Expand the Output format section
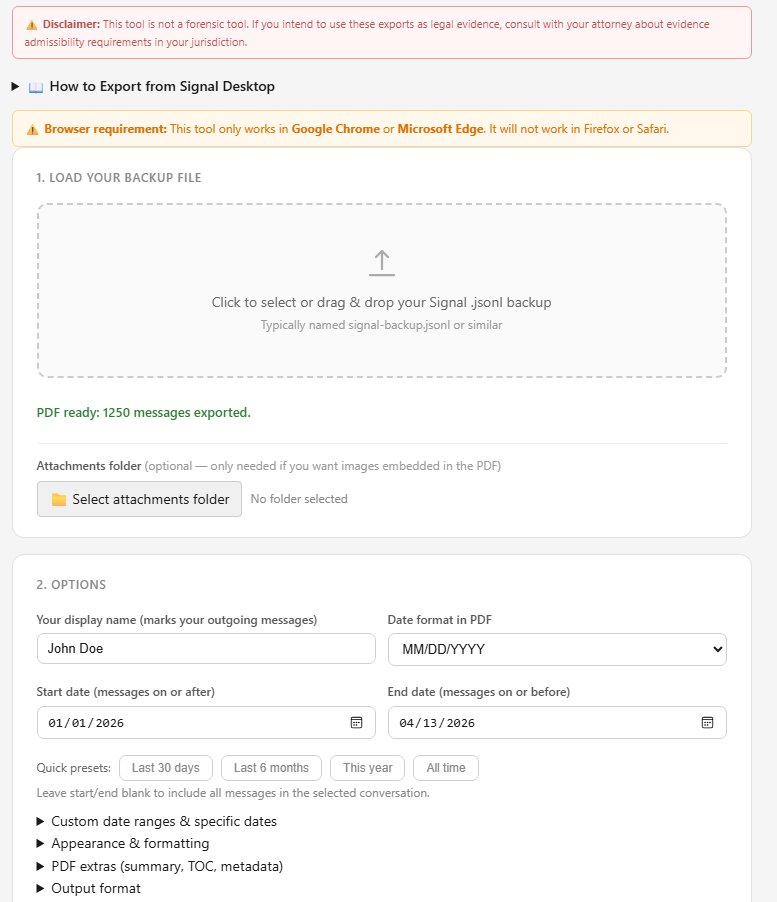 [x=95, y=888]
